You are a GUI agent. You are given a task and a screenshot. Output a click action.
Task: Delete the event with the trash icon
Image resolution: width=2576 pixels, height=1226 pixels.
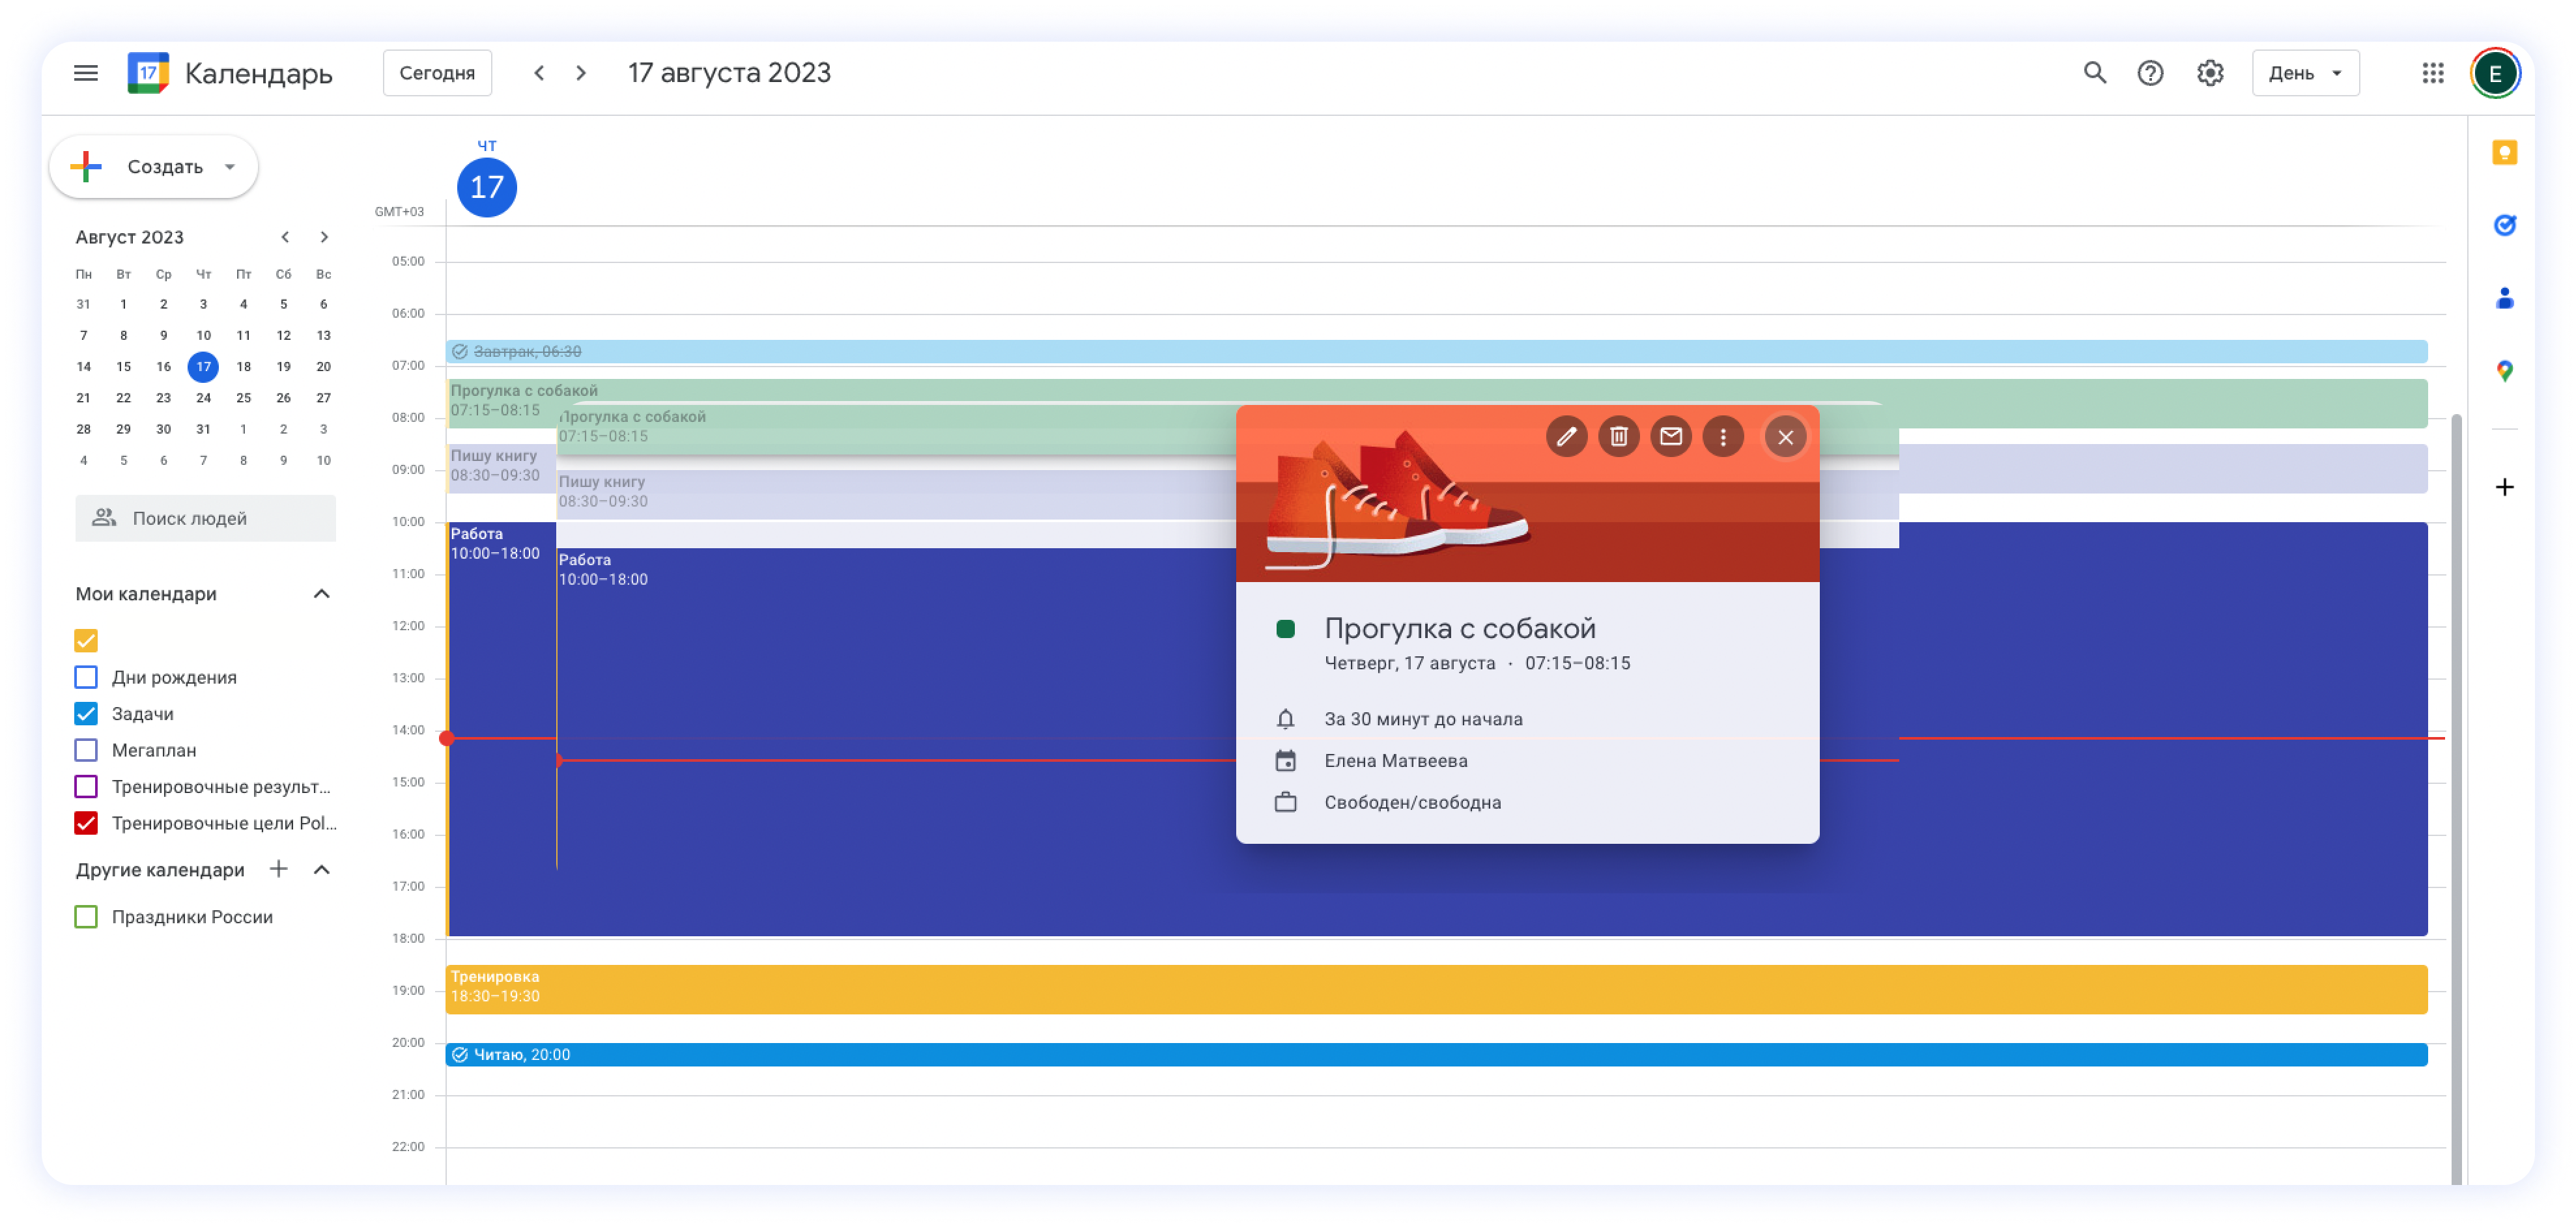[1618, 437]
